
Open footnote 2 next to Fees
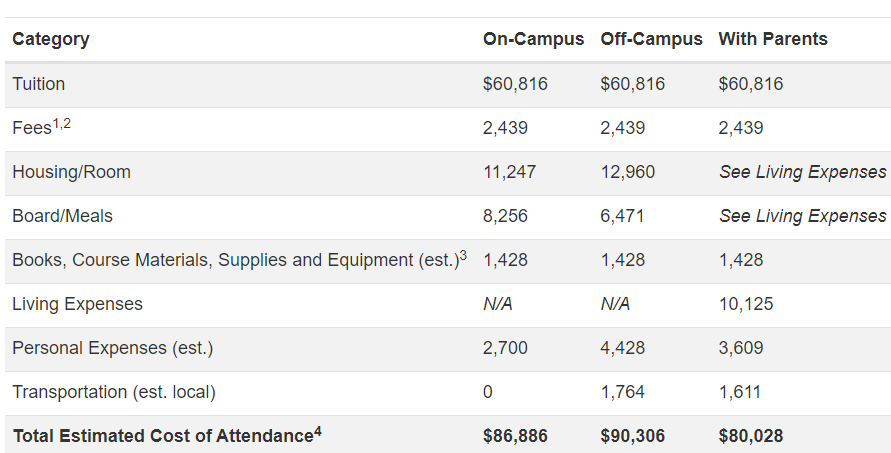(x=67, y=122)
